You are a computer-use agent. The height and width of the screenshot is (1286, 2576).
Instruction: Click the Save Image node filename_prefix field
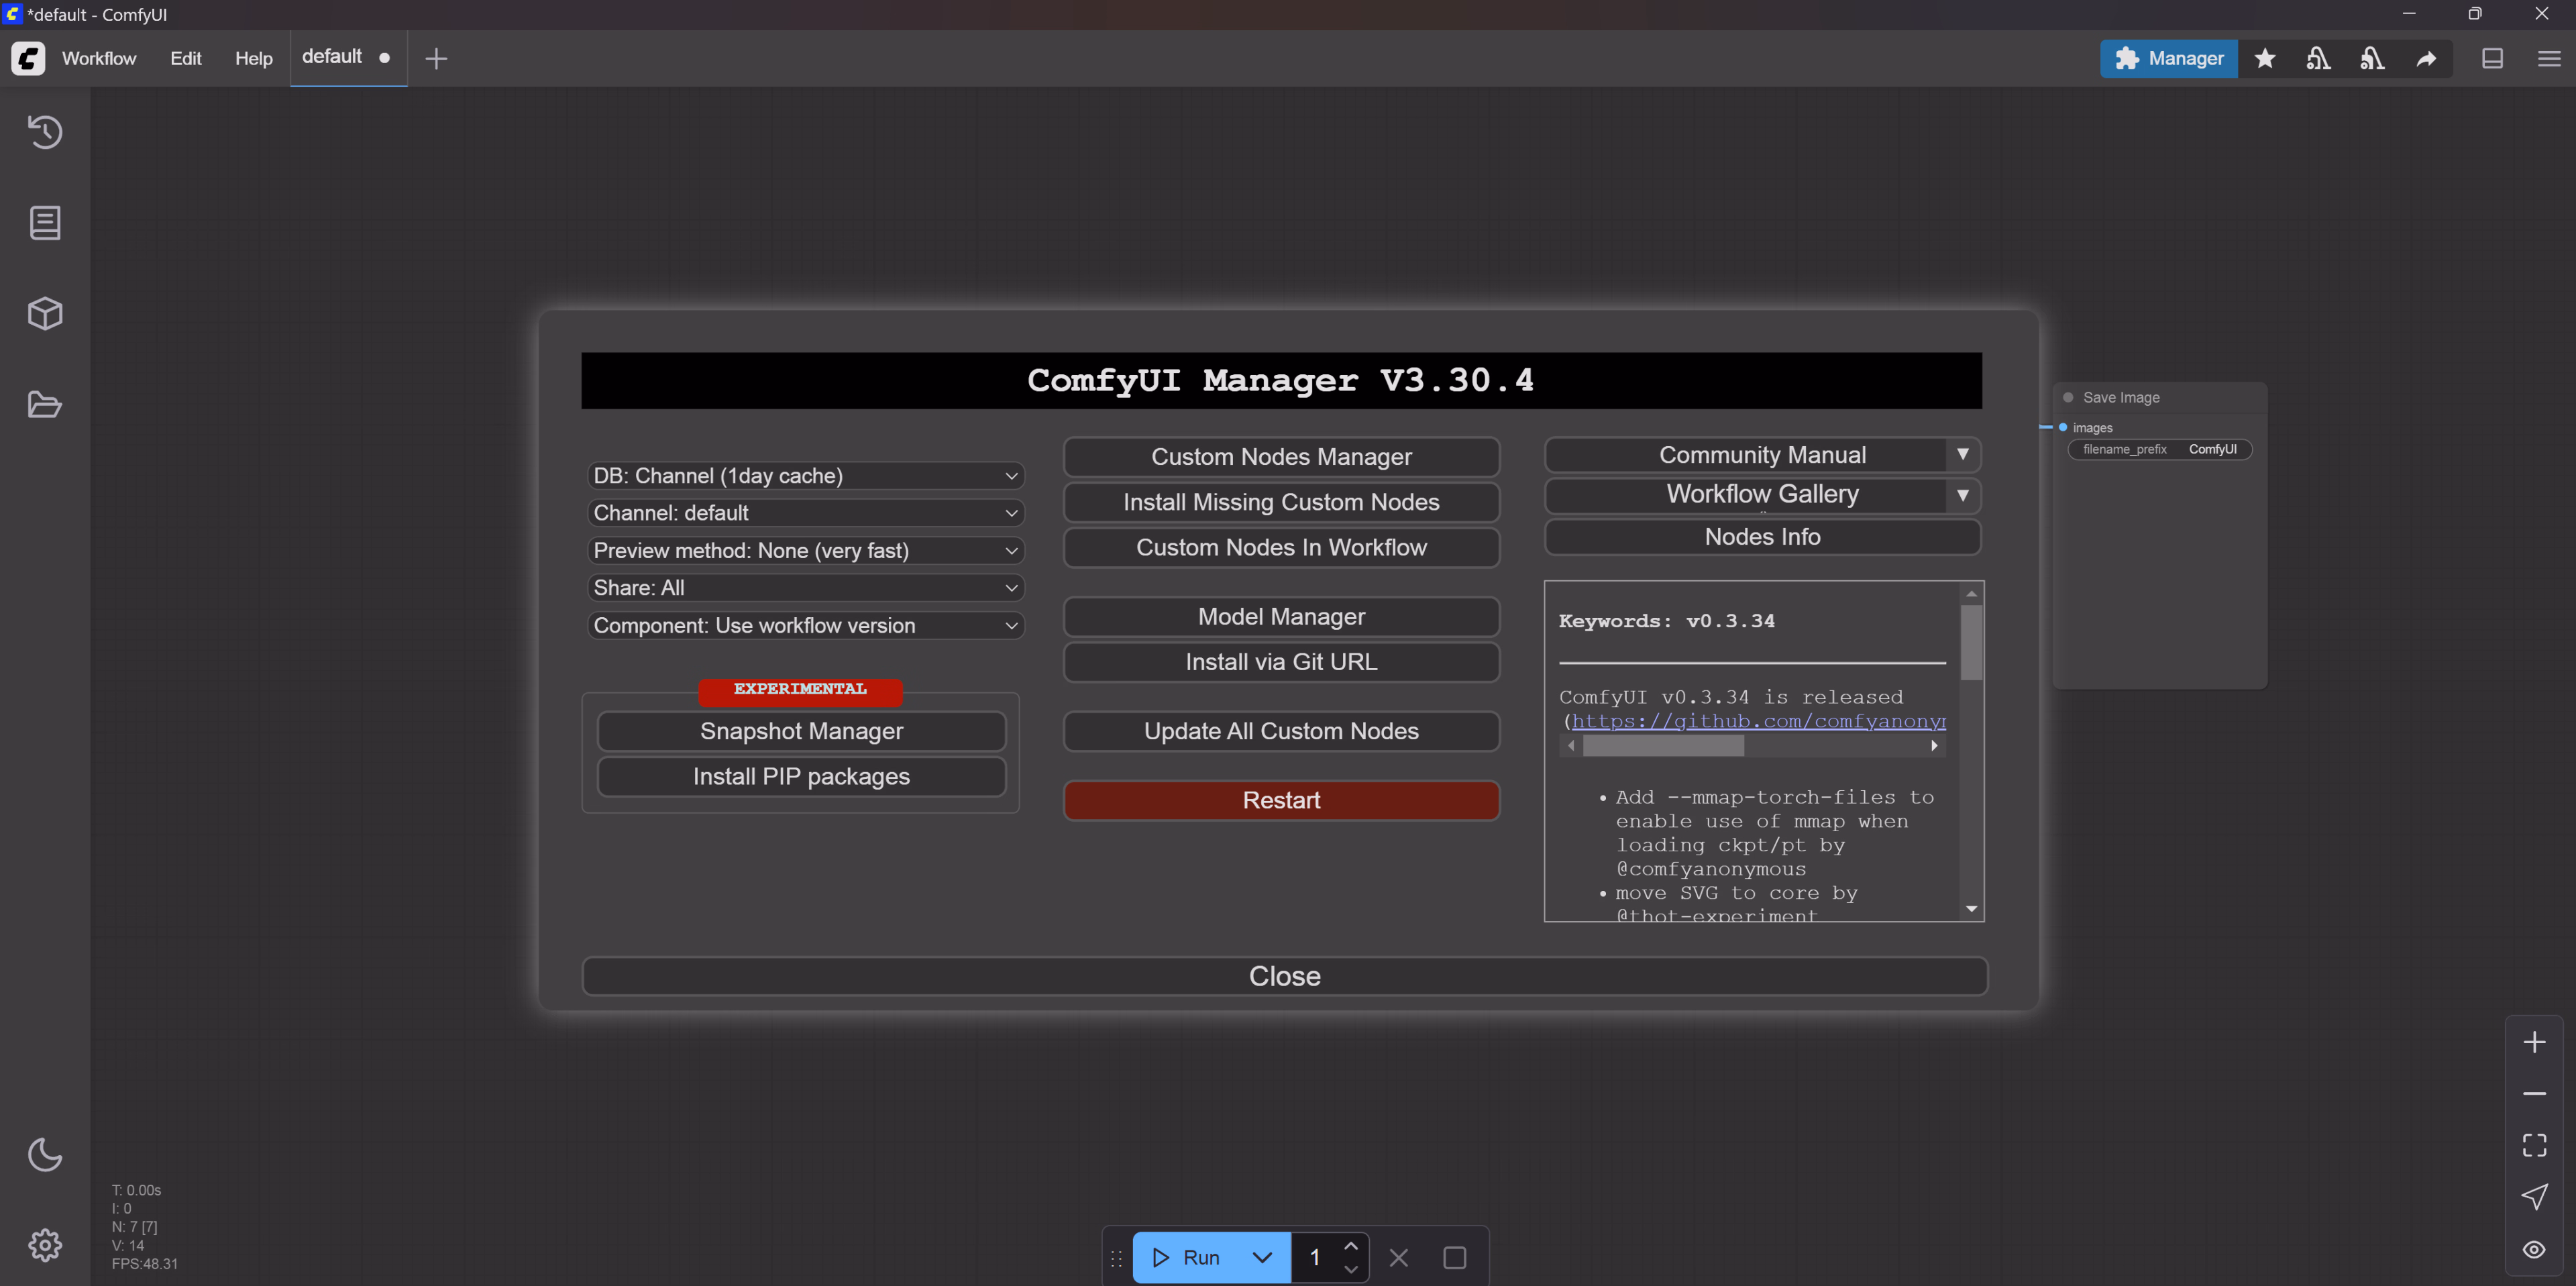tap(2159, 449)
